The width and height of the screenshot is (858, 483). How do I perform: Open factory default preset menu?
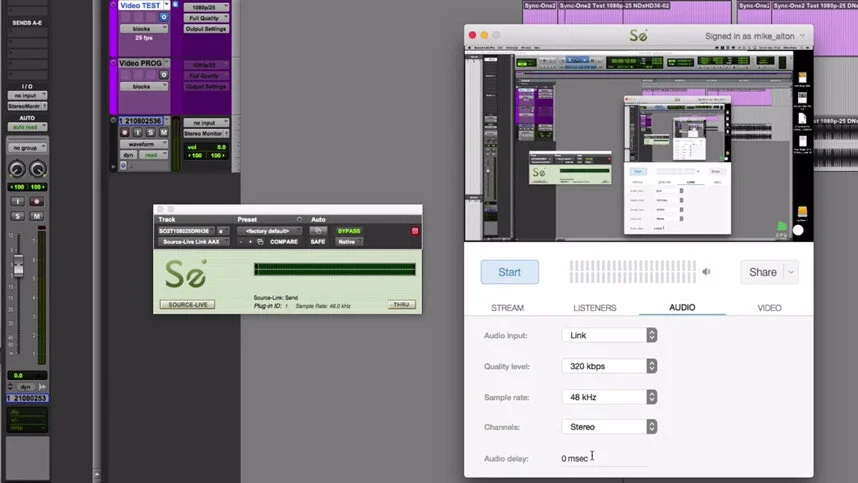coord(269,231)
